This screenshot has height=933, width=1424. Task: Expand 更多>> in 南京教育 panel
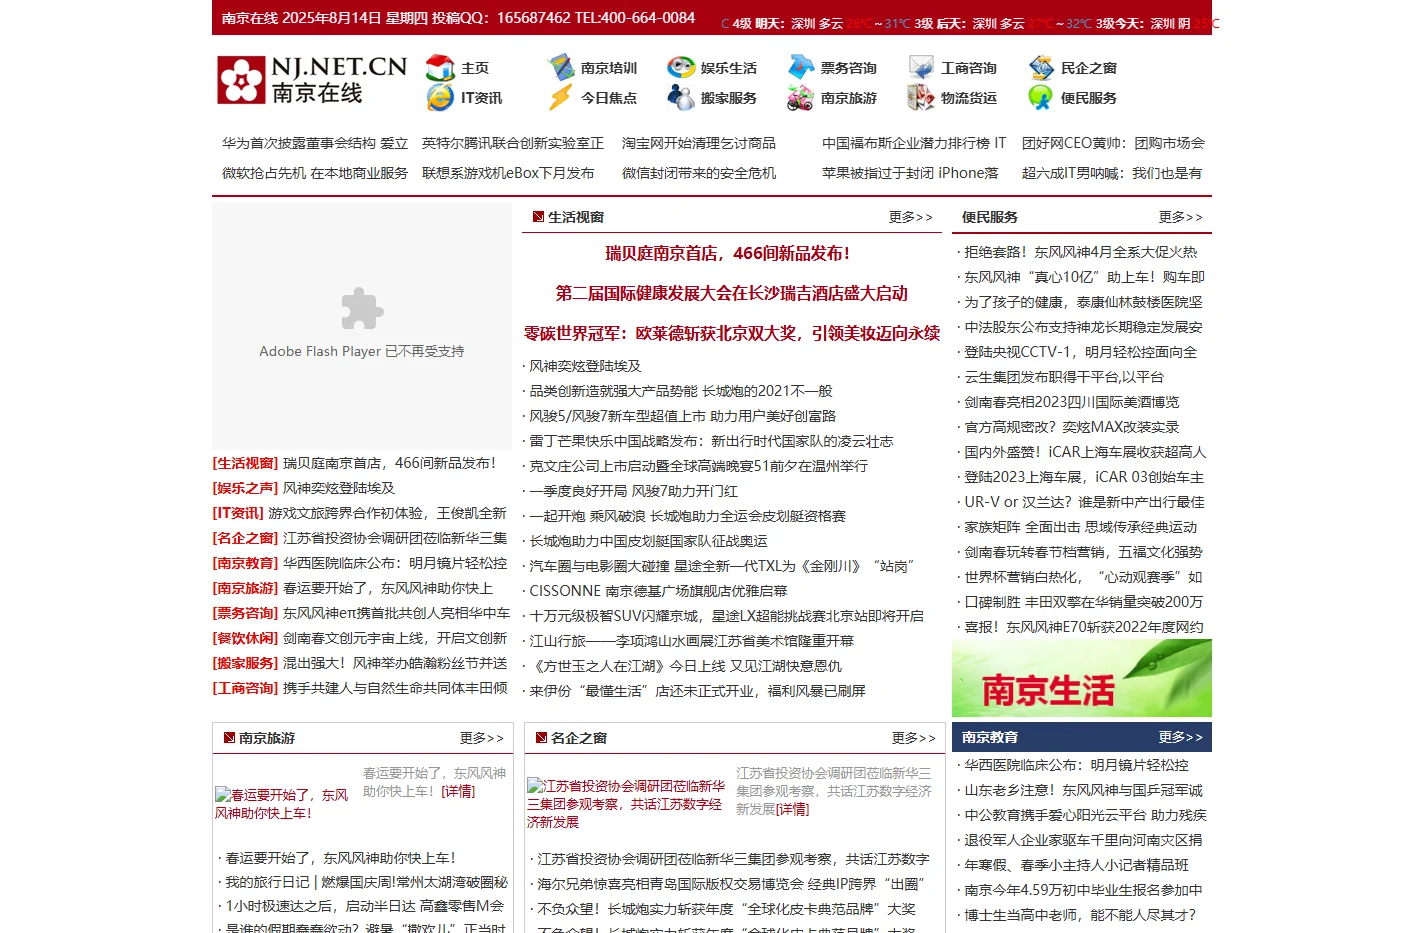click(1181, 737)
